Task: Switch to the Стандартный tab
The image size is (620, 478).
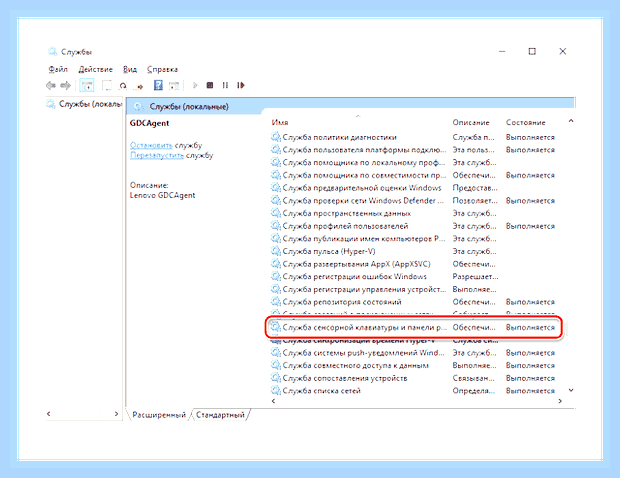Action: 220,415
